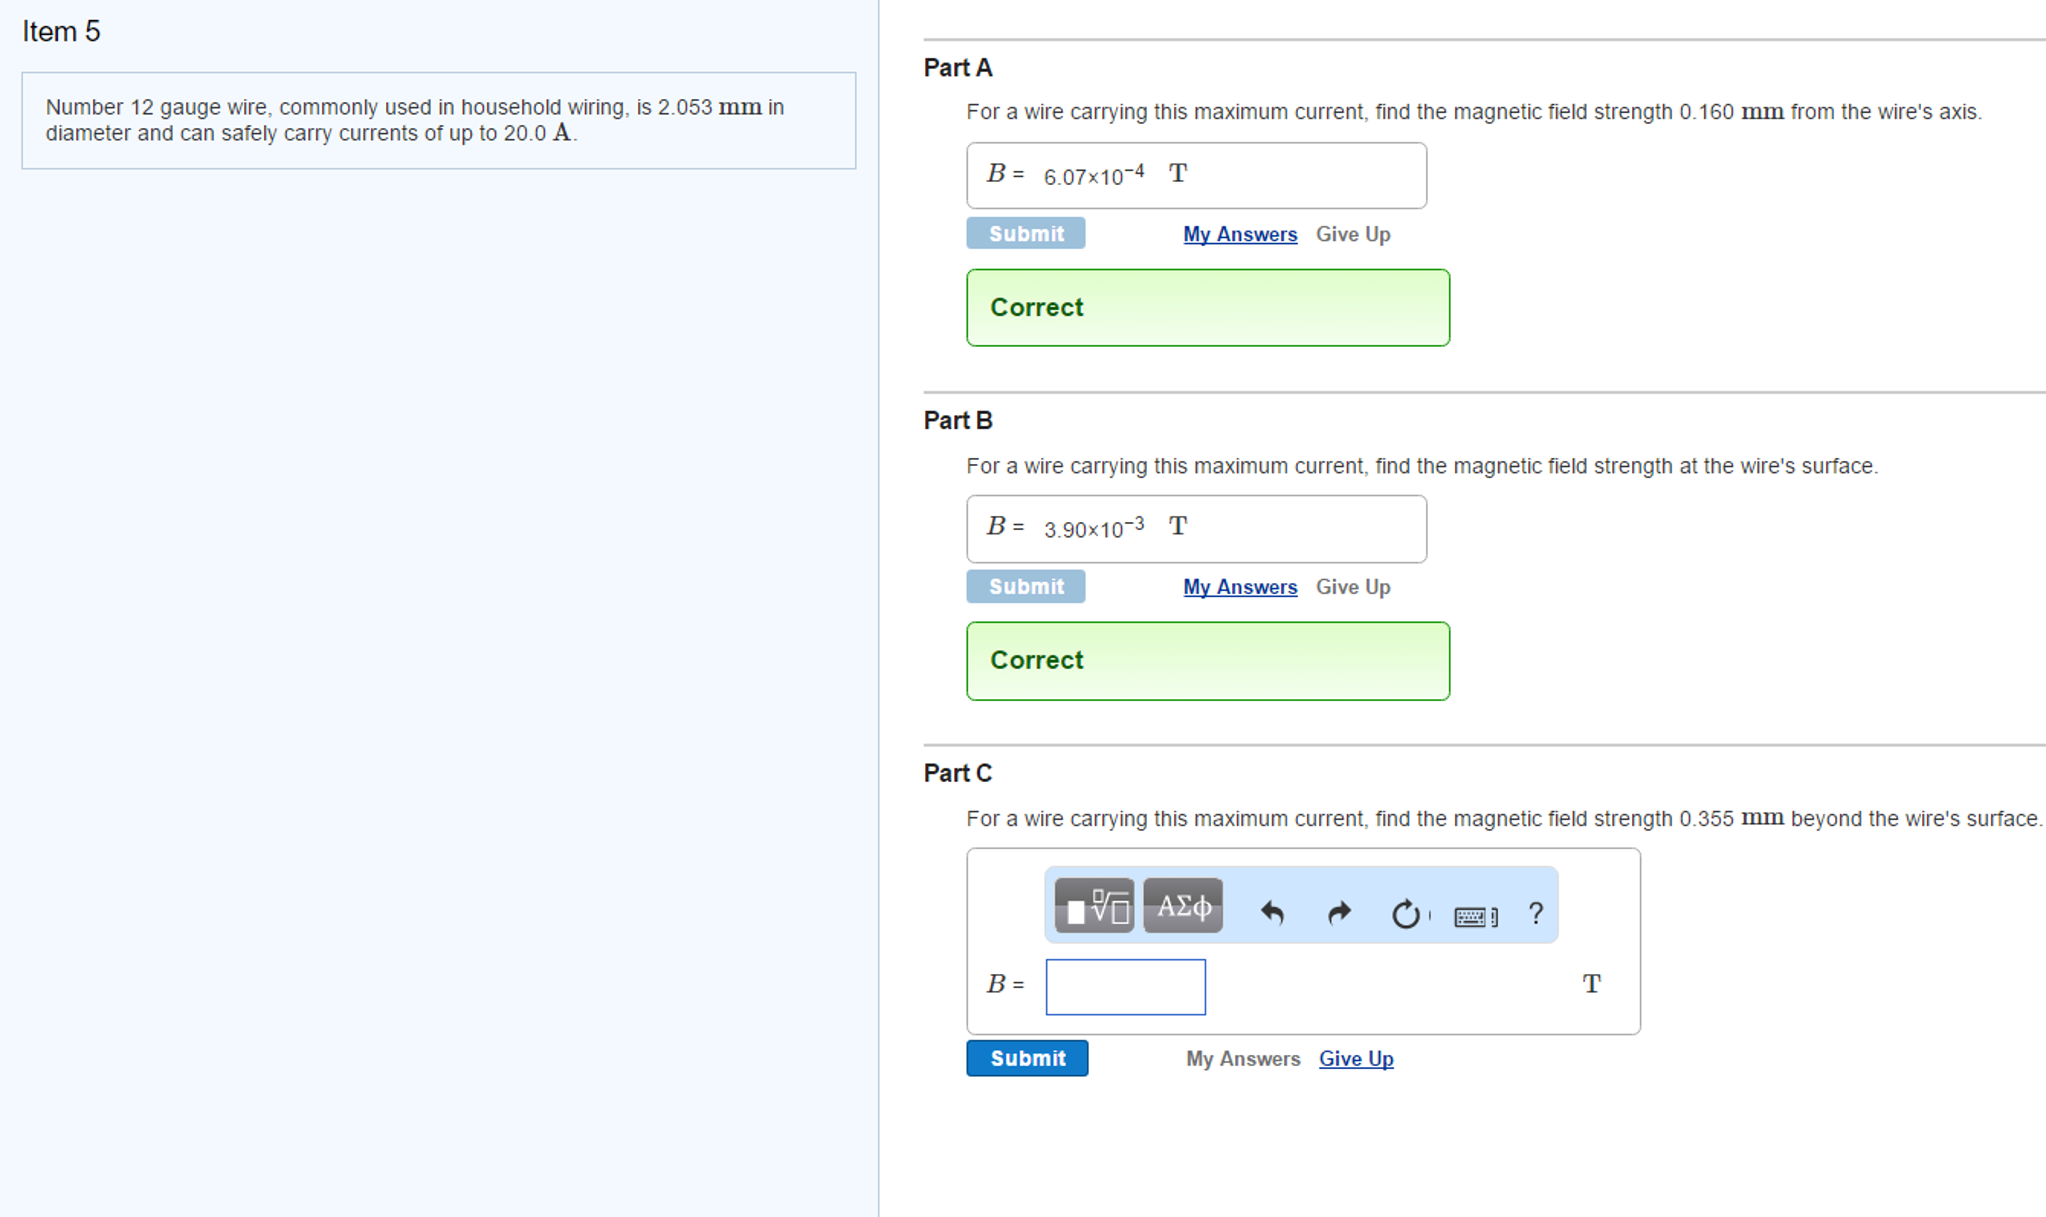
Task: Click Give Up text in Part B
Action: pos(1352,587)
